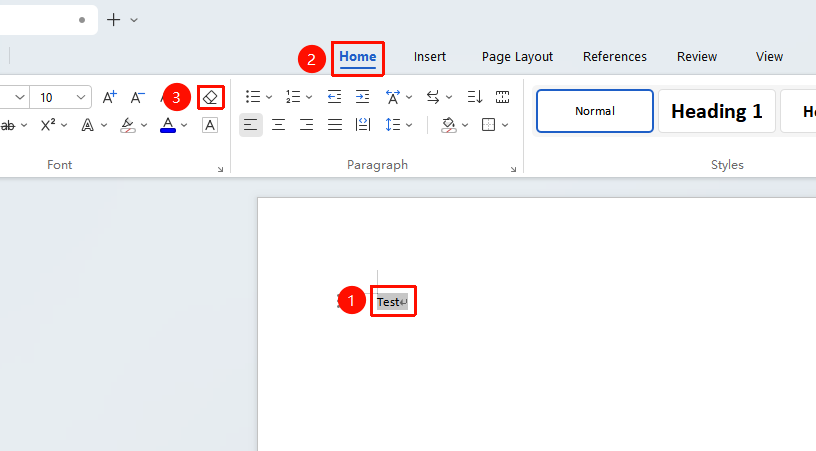
Task: Expand superscript options arrow
Action: coord(64,125)
